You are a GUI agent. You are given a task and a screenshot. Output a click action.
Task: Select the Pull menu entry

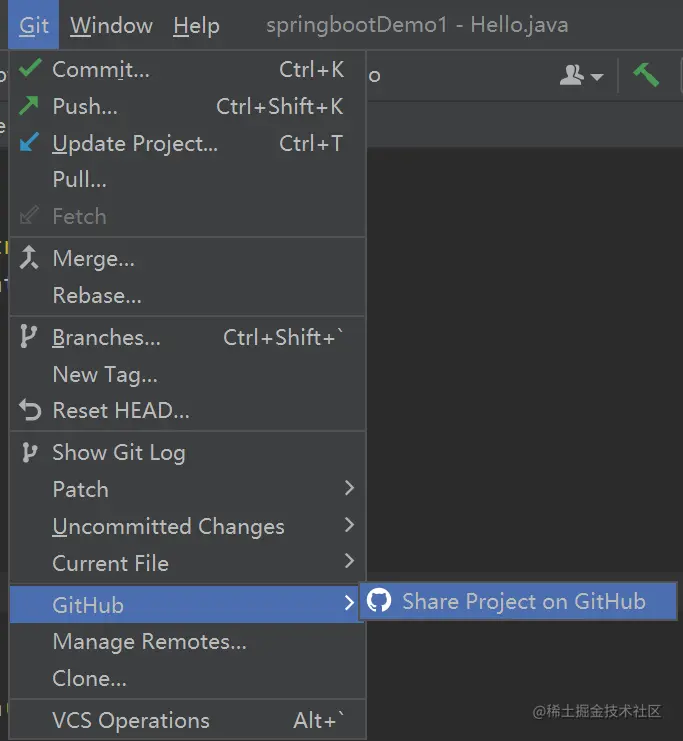pos(79,179)
